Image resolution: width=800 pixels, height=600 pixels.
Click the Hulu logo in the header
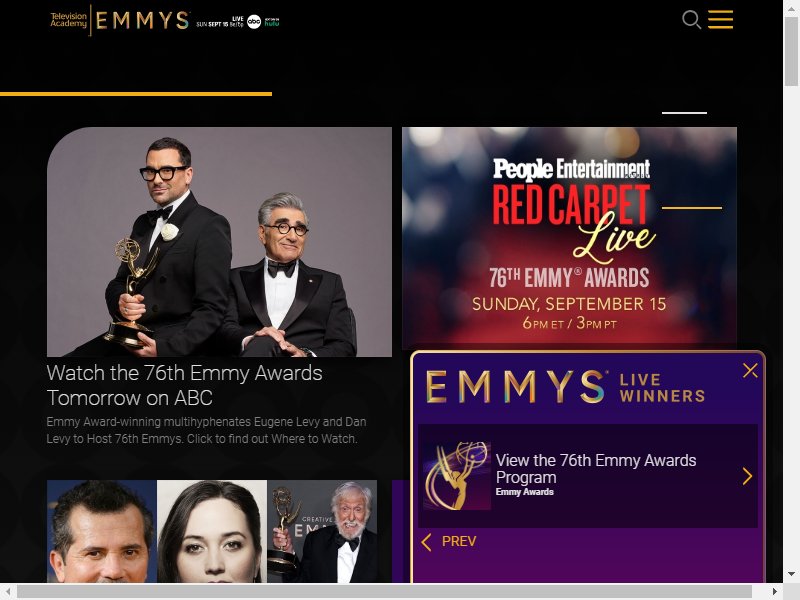coord(271,22)
